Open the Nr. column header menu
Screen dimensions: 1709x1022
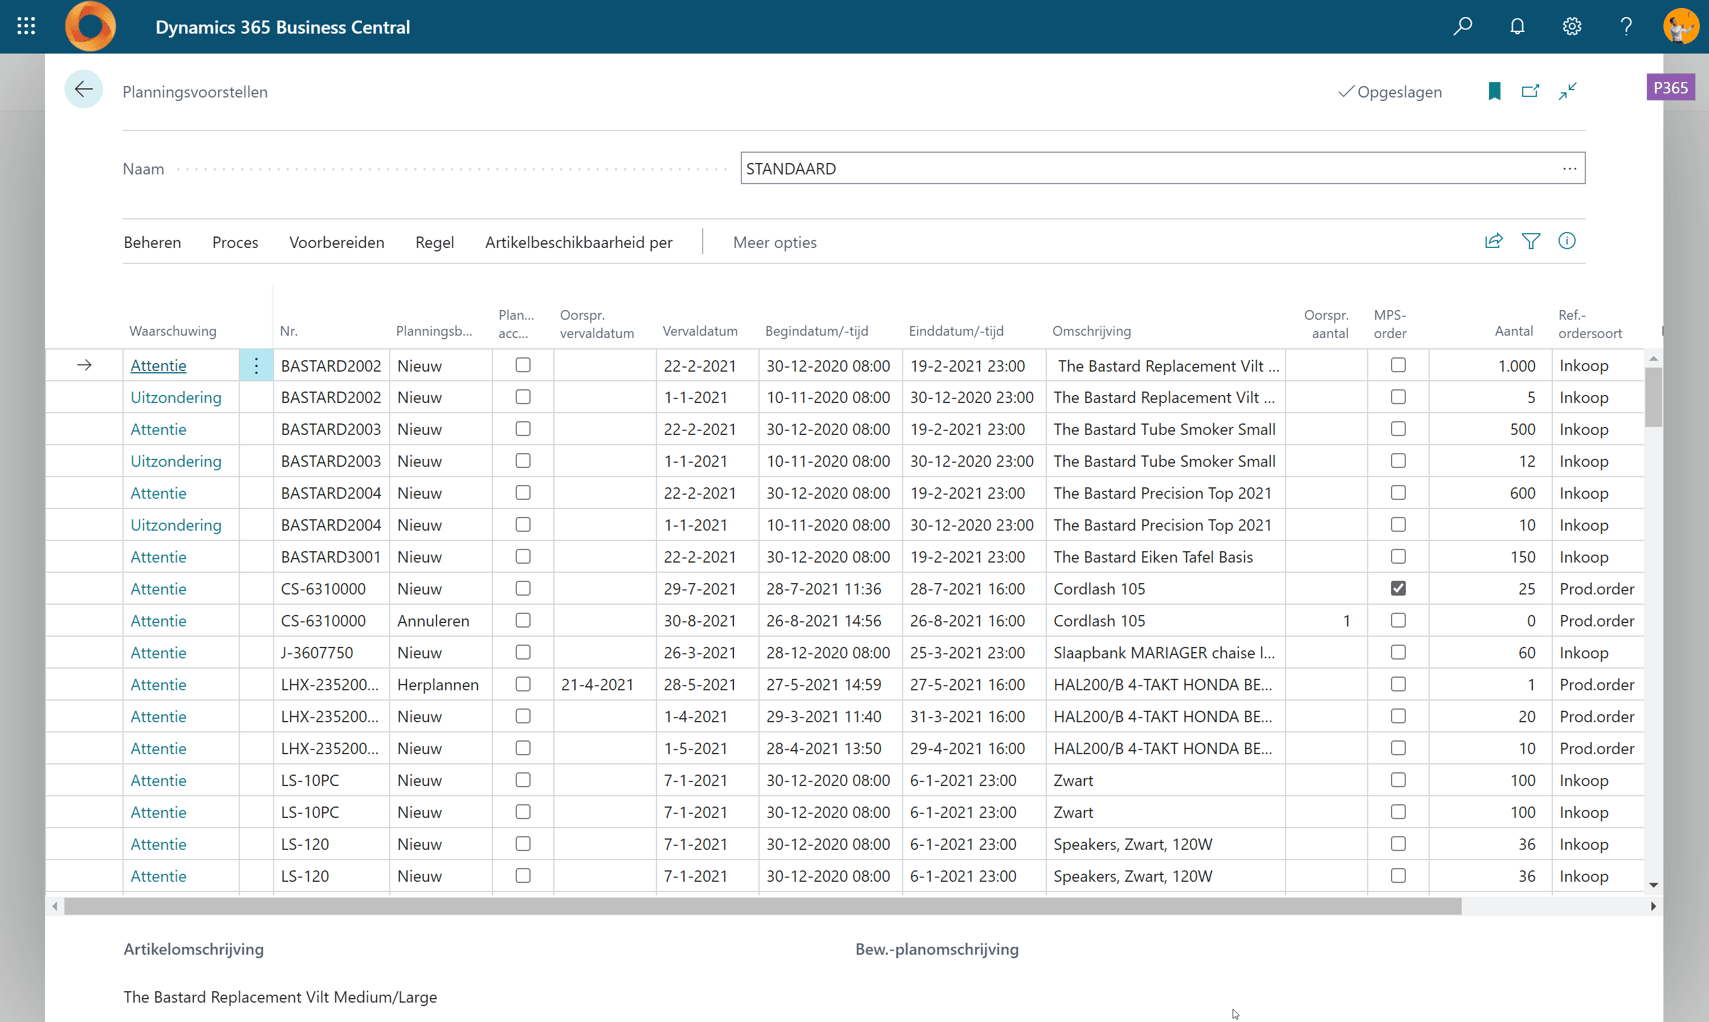click(289, 331)
